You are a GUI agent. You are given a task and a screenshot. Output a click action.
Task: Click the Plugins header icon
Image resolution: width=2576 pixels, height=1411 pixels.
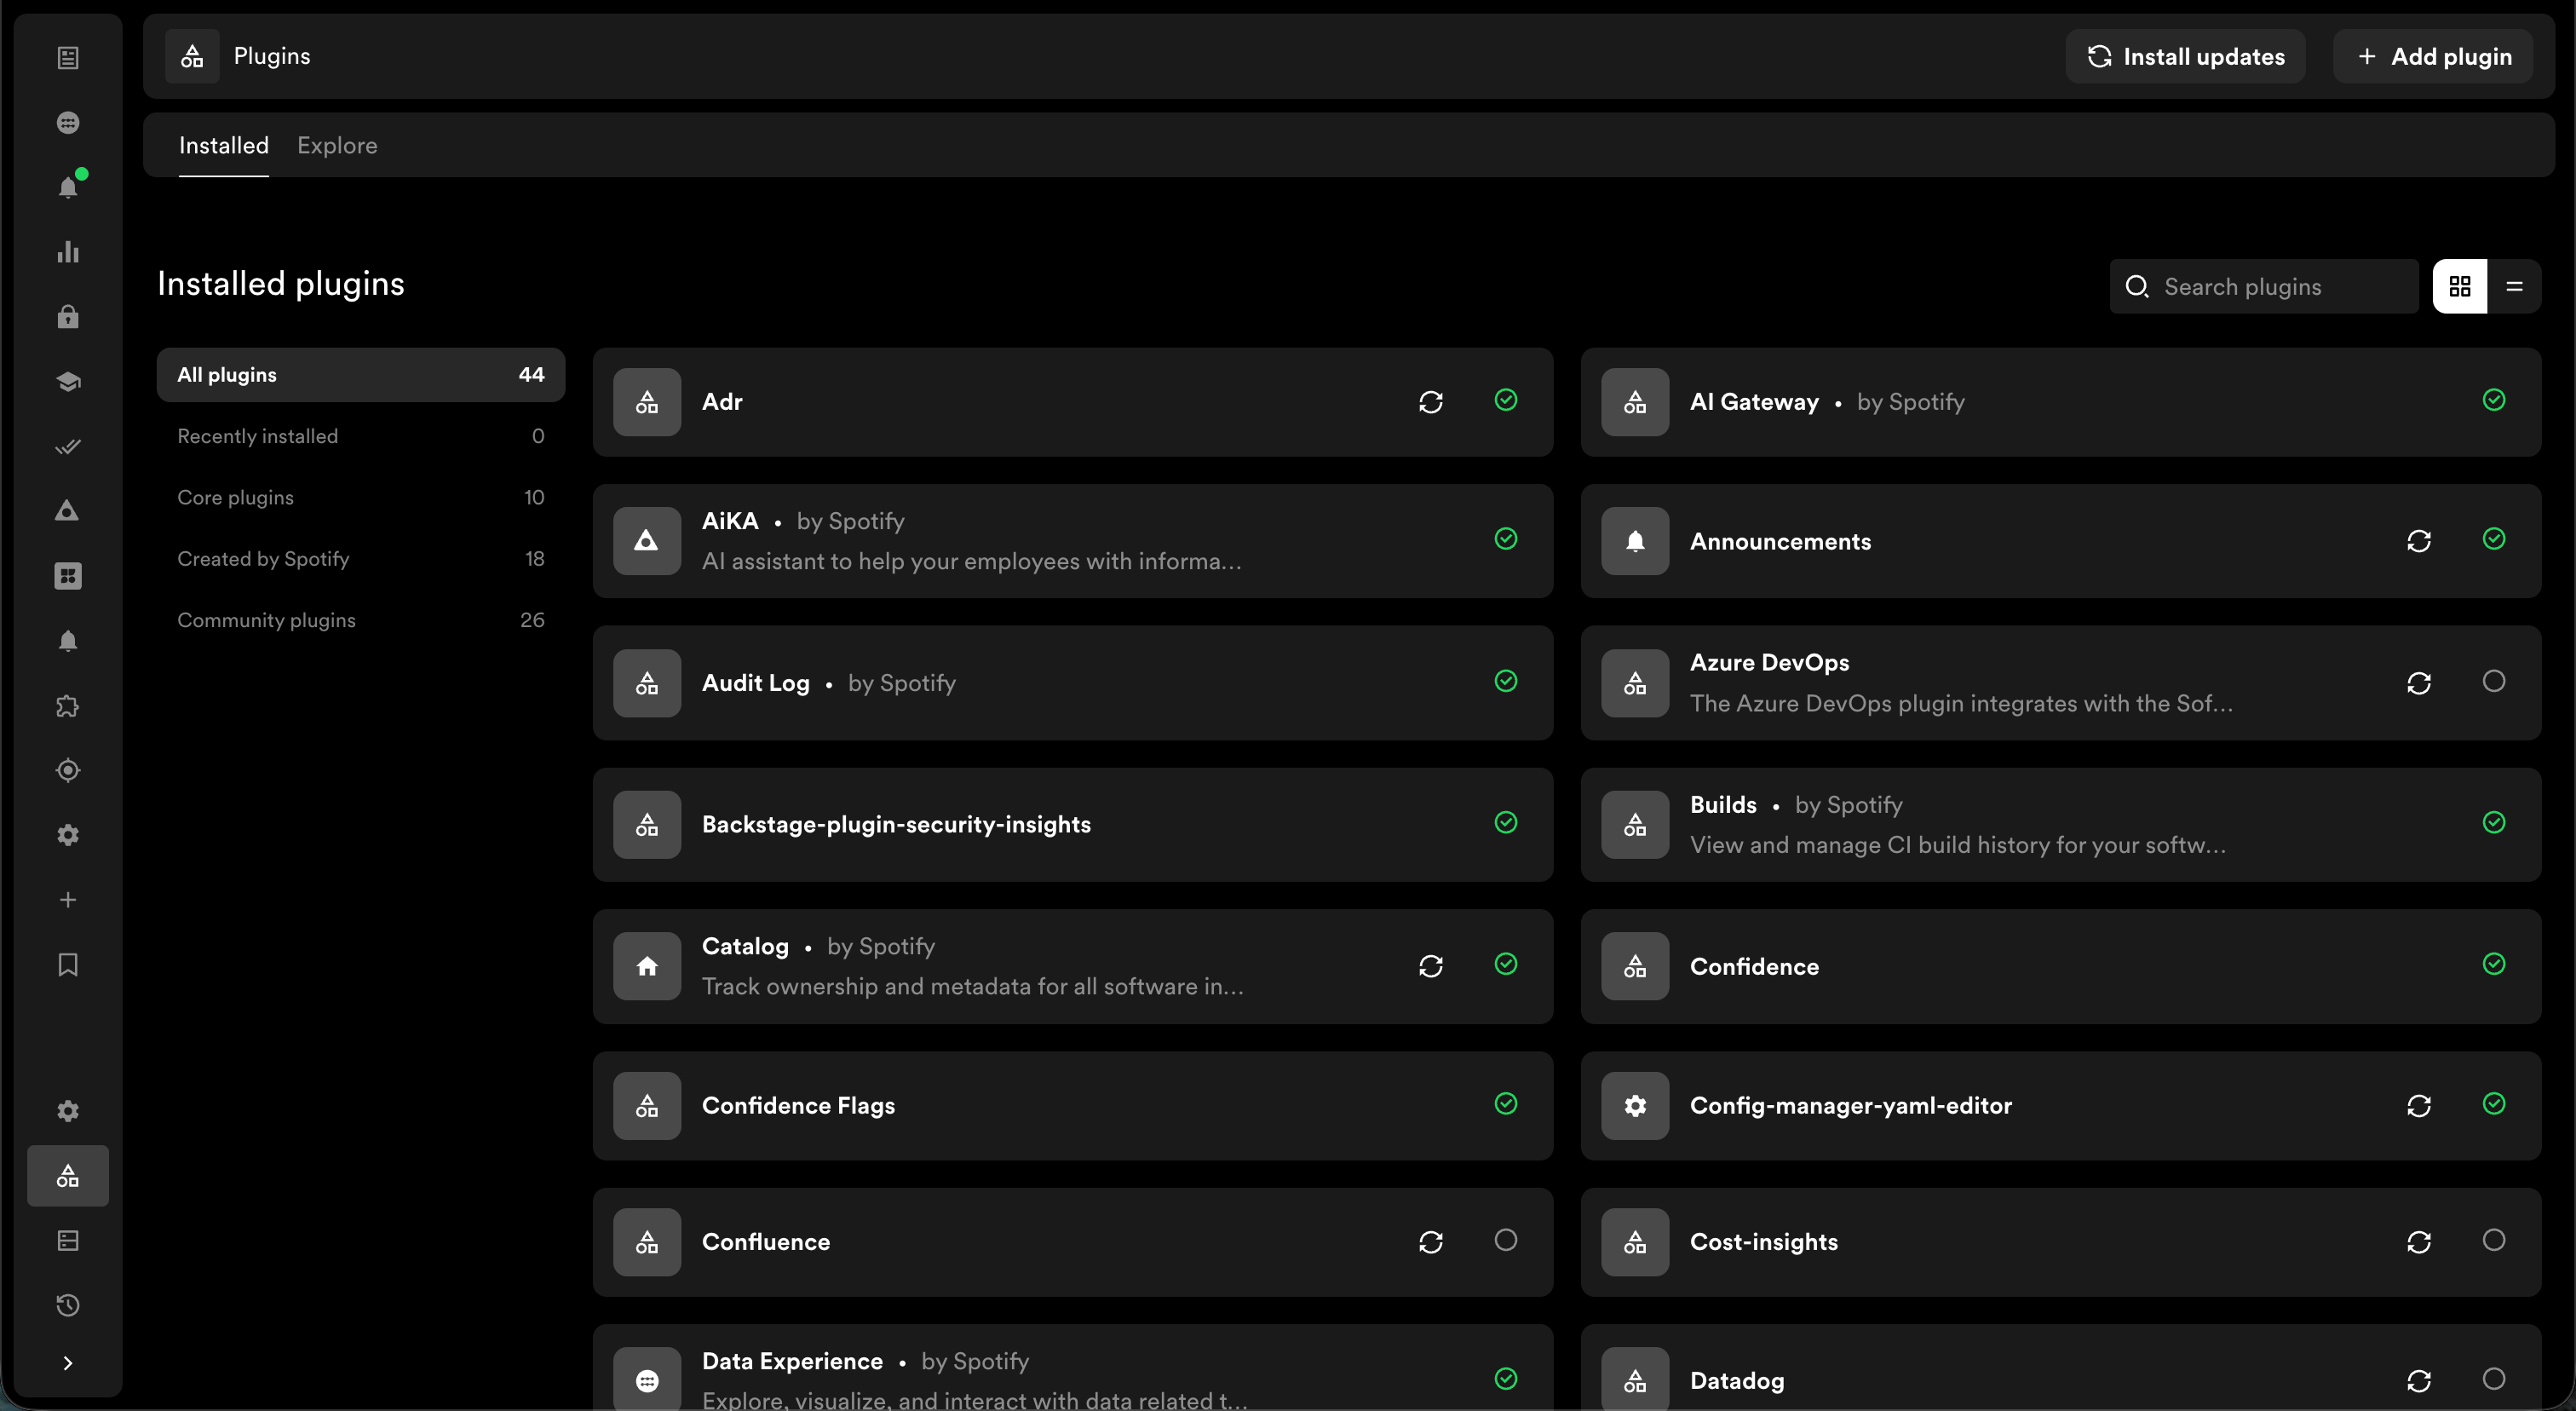coord(192,56)
